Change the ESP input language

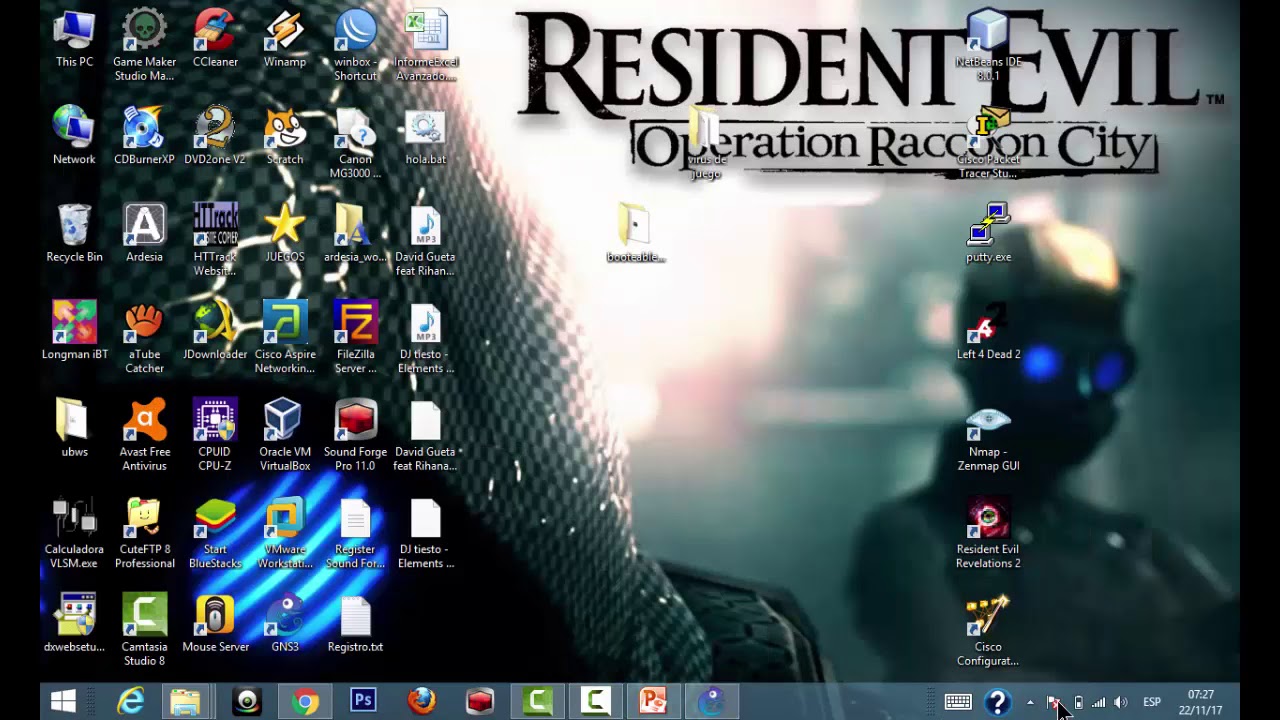click(1152, 702)
